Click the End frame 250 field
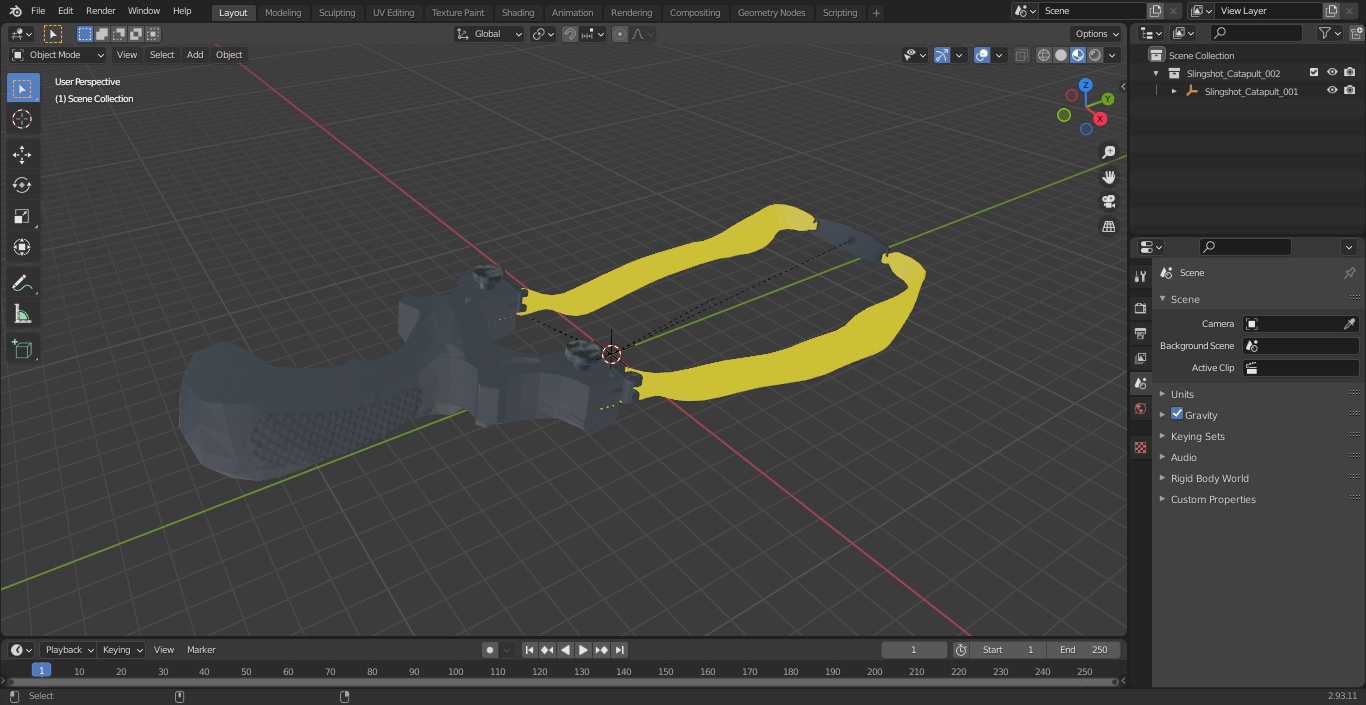Screen dimensions: 1366x705 [1083, 650]
